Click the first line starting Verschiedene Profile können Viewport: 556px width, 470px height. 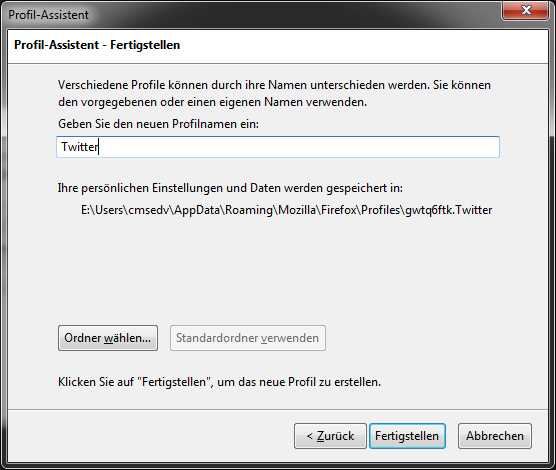pos(274,85)
